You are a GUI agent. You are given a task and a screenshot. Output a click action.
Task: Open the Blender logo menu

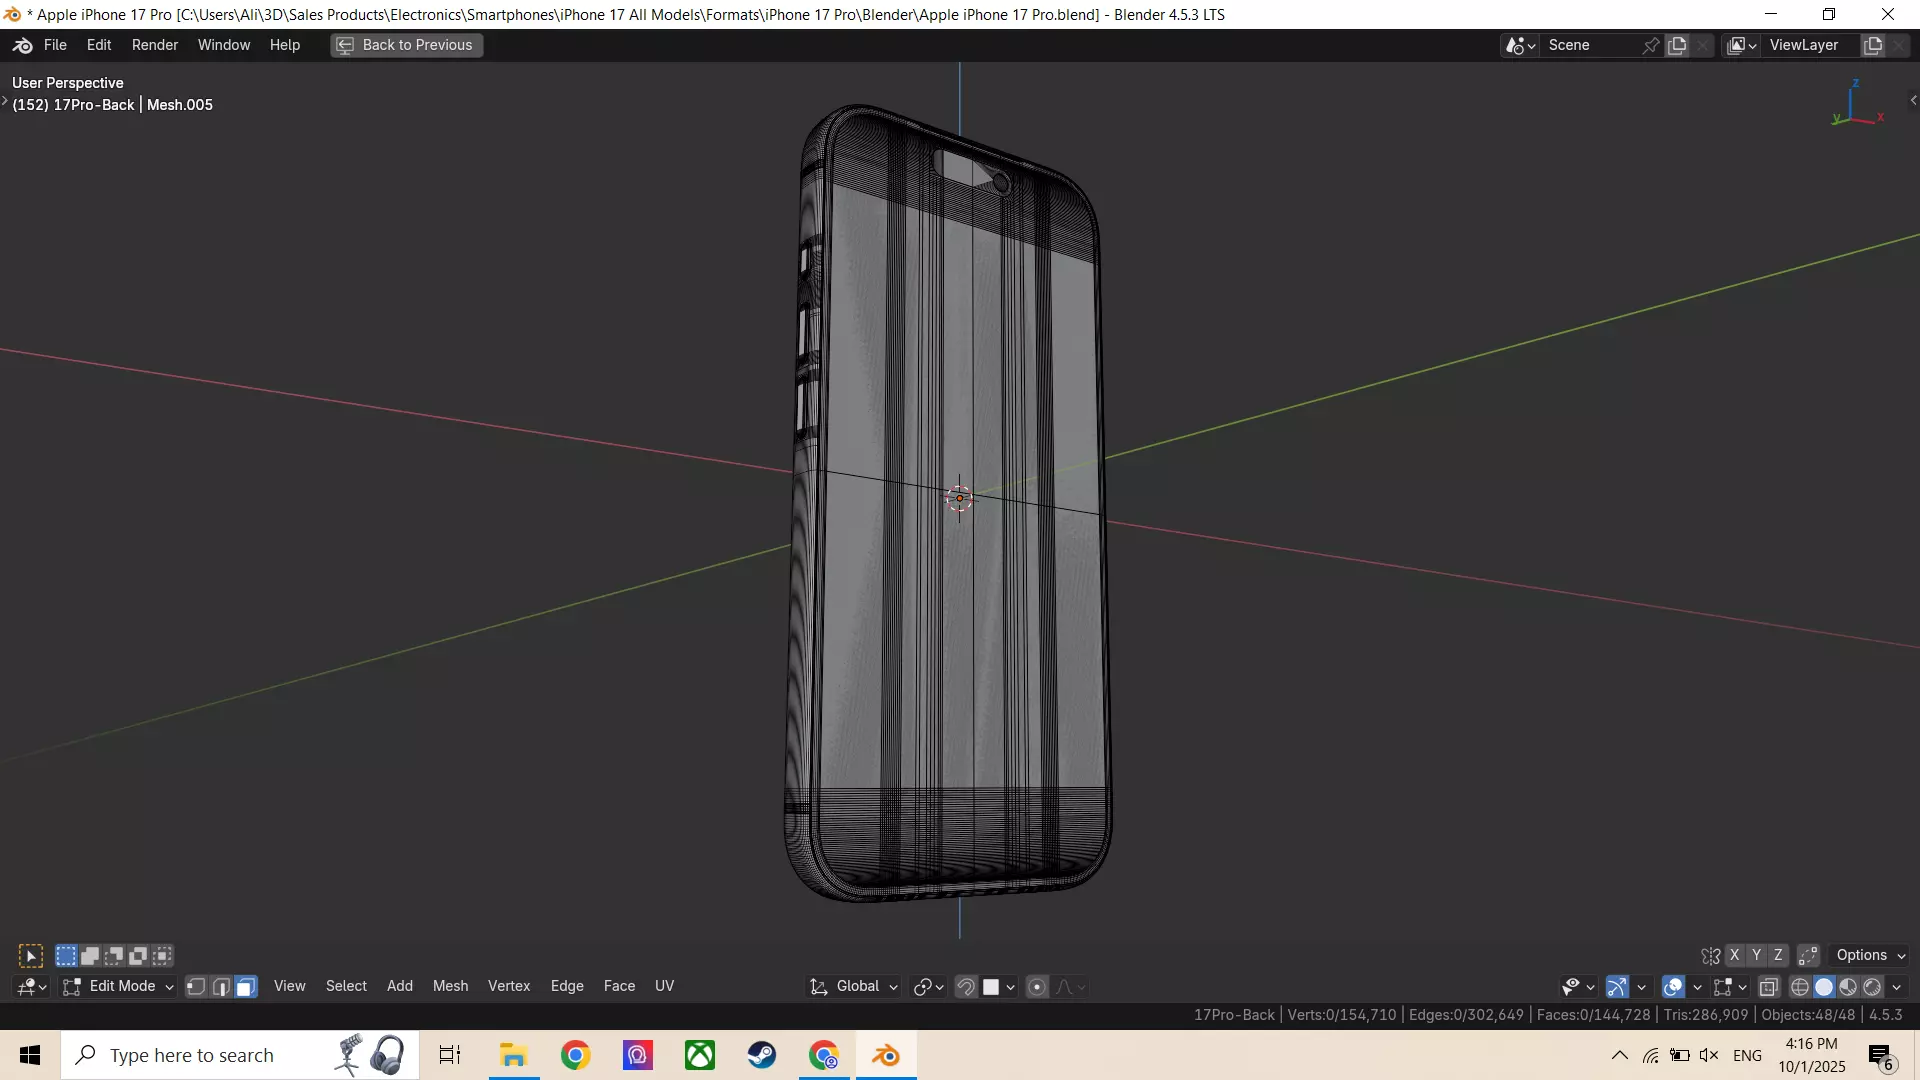23,45
